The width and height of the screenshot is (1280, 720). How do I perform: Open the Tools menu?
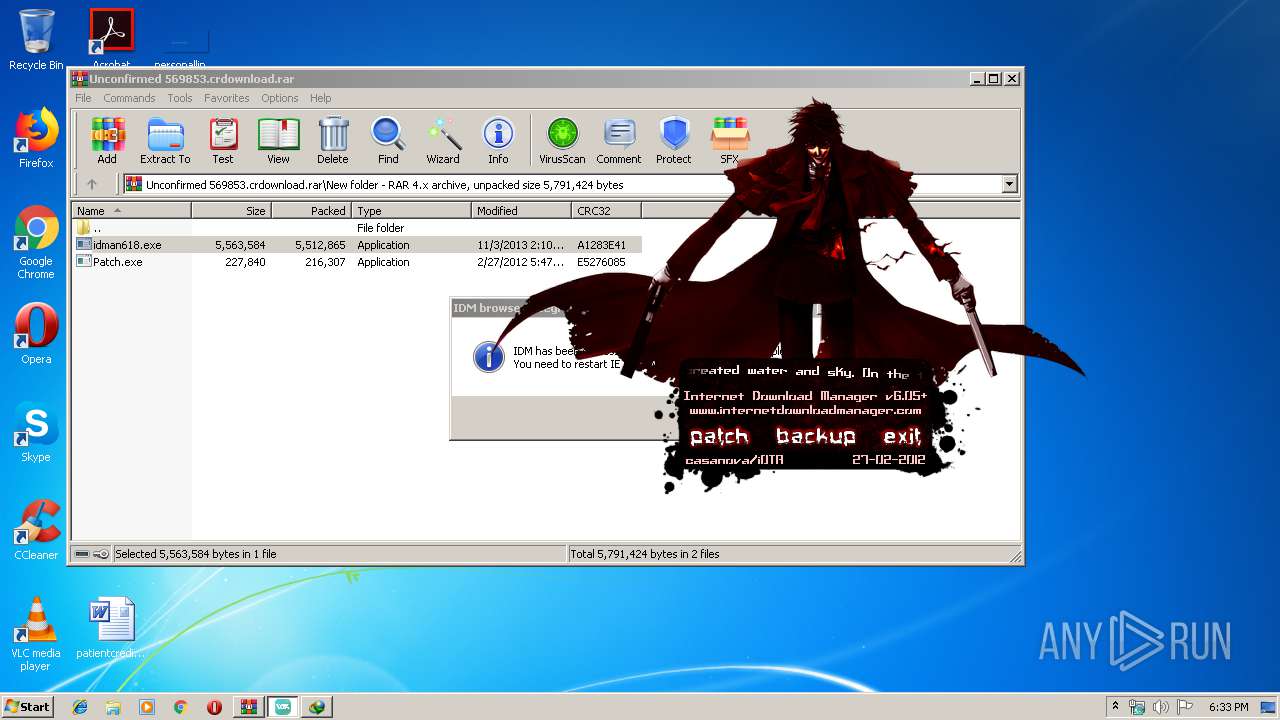(180, 98)
